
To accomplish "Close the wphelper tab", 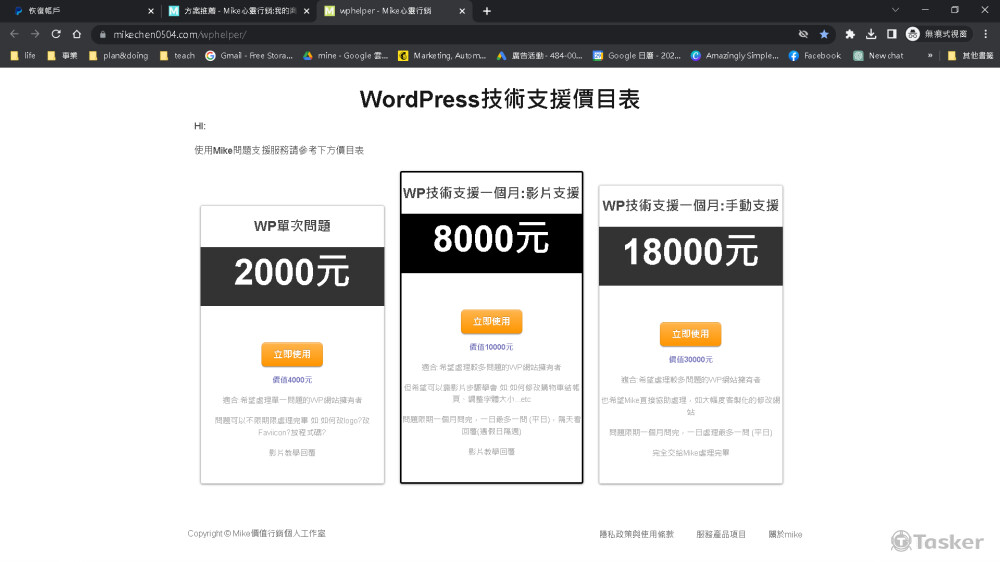I will click(462, 11).
